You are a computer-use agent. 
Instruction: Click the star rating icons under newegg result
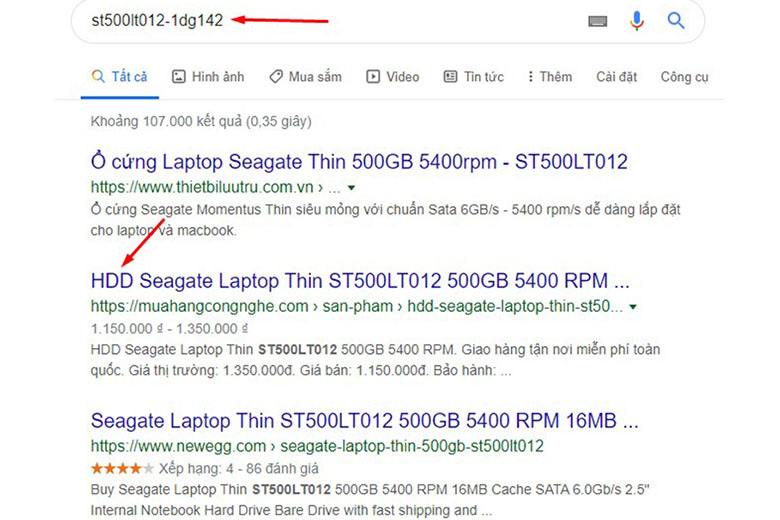pos(122,468)
